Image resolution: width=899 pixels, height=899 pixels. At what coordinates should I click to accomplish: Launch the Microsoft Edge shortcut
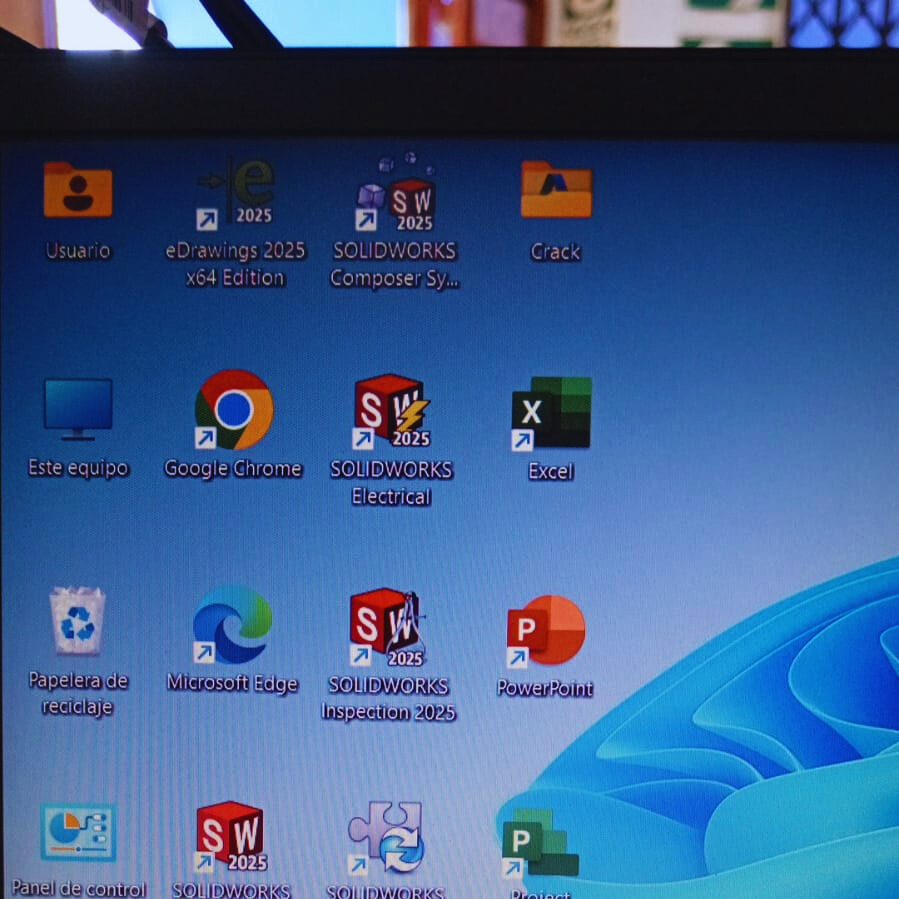click(232, 624)
